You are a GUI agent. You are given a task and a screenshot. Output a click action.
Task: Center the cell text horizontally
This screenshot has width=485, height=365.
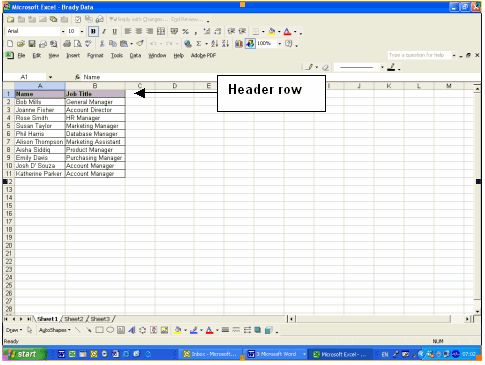pyautogui.click(x=139, y=32)
